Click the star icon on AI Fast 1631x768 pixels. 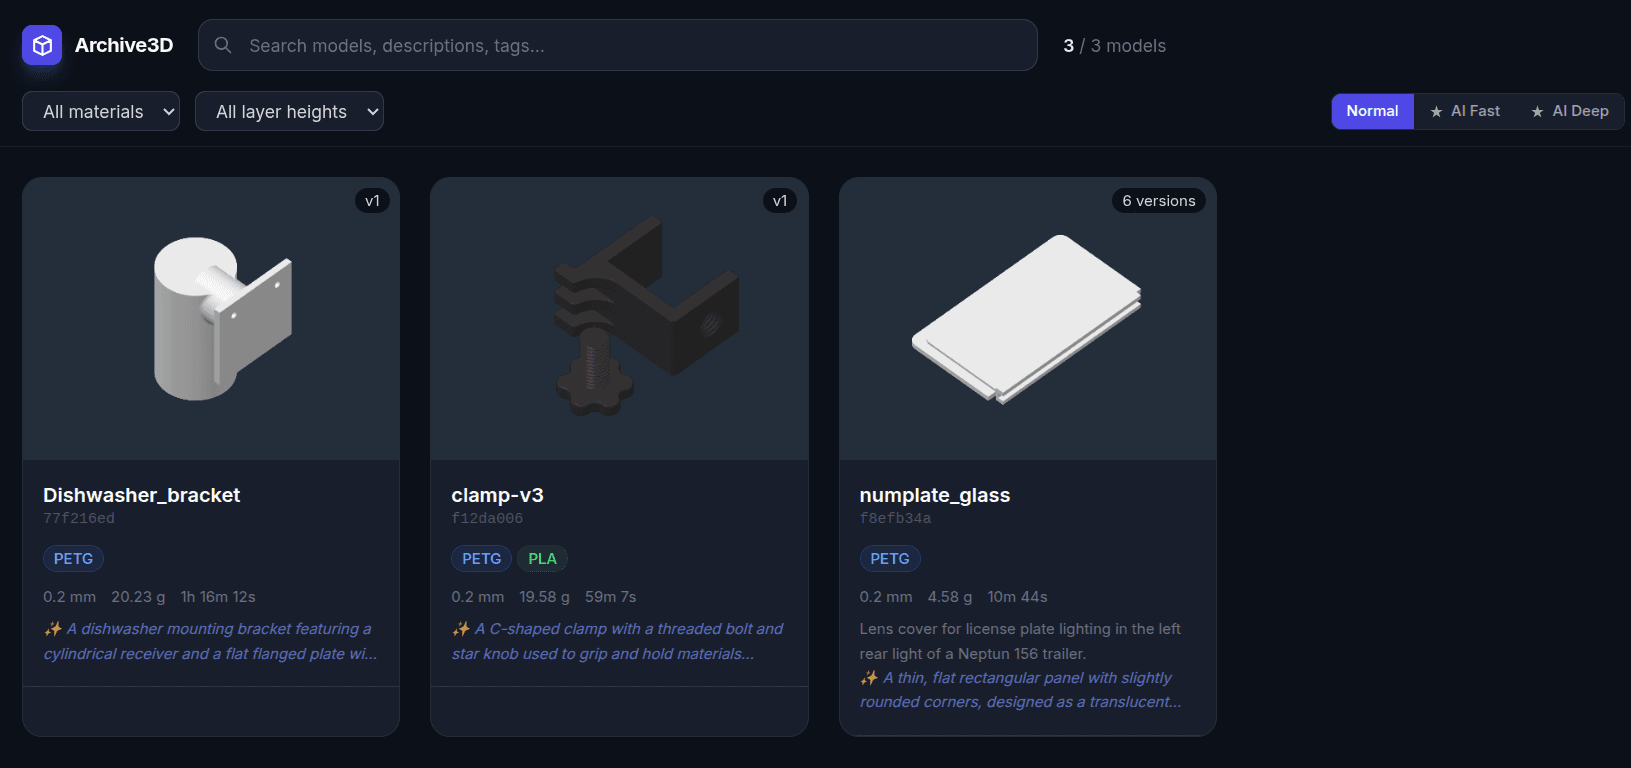(1436, 111)
